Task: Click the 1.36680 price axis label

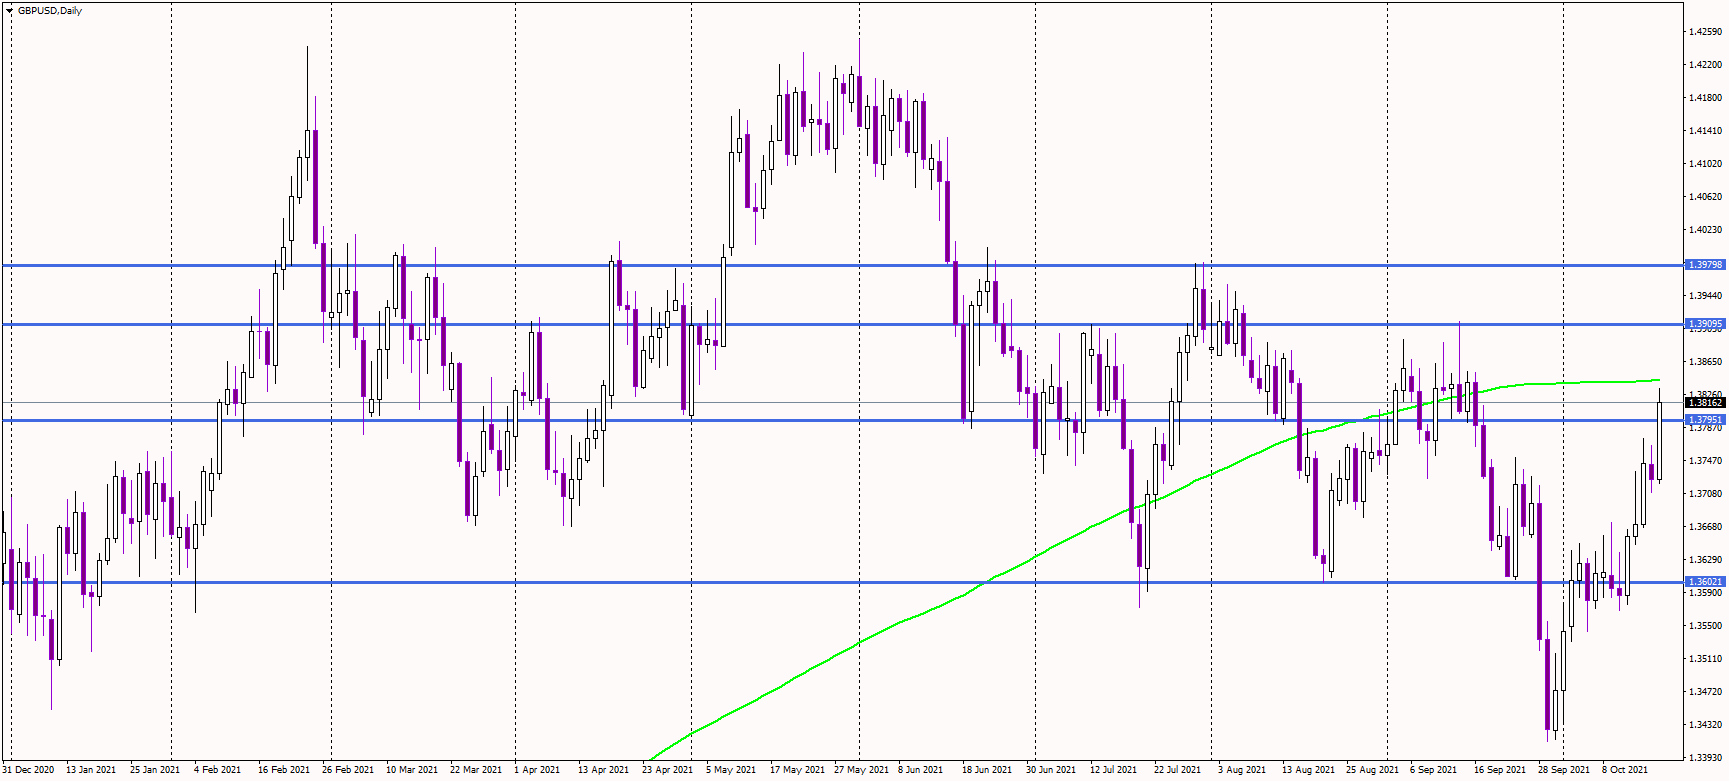Action: (x=1706, y=527)
